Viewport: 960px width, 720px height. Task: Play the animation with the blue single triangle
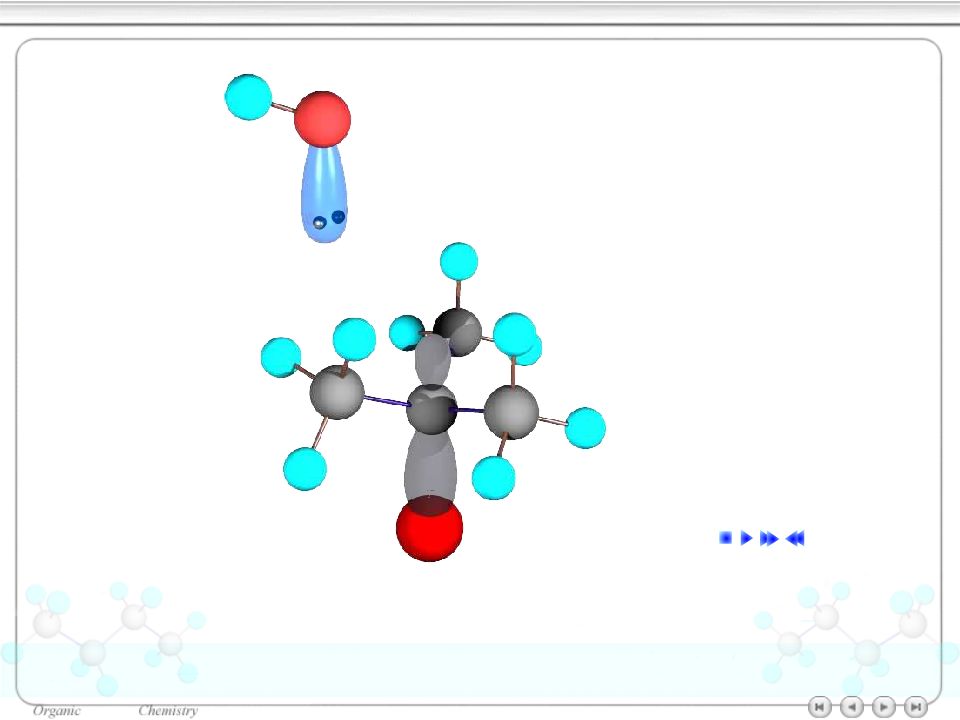746,538
